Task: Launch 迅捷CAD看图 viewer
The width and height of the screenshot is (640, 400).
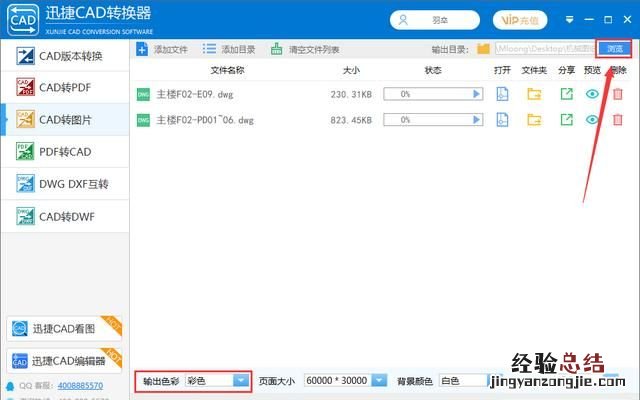Action: tap(64, 329)
